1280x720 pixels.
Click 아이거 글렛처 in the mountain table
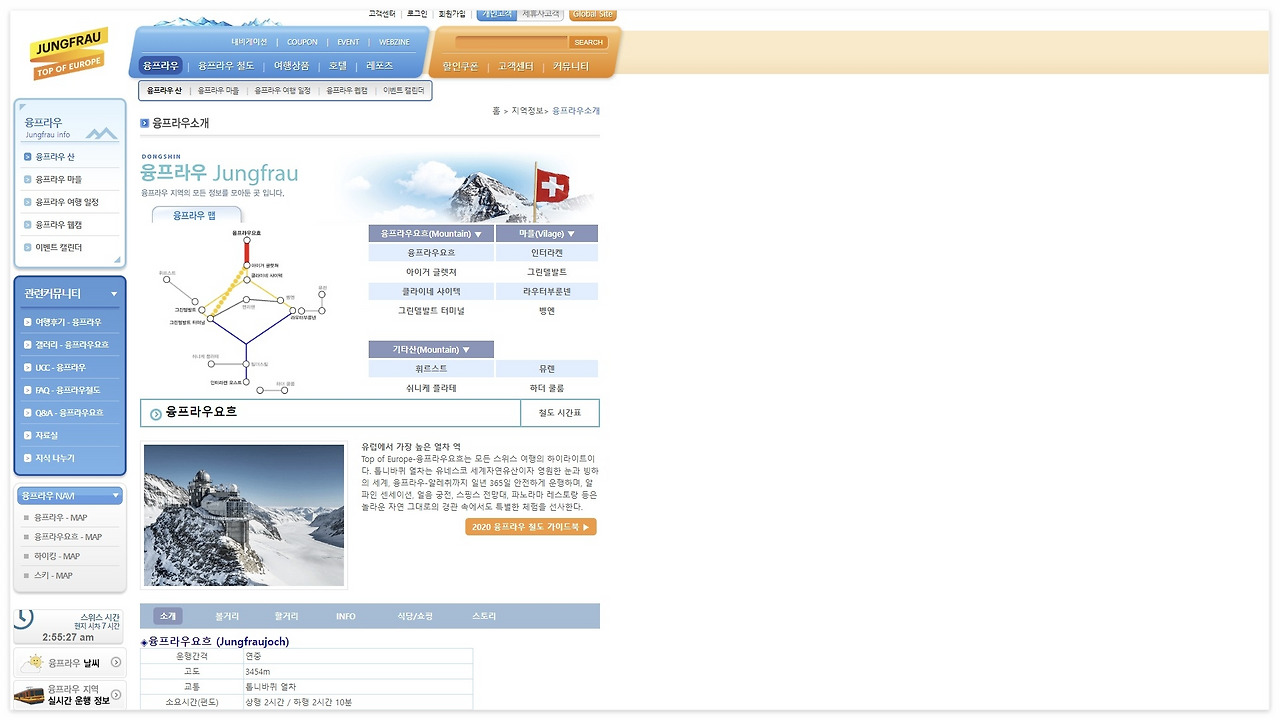431,272
